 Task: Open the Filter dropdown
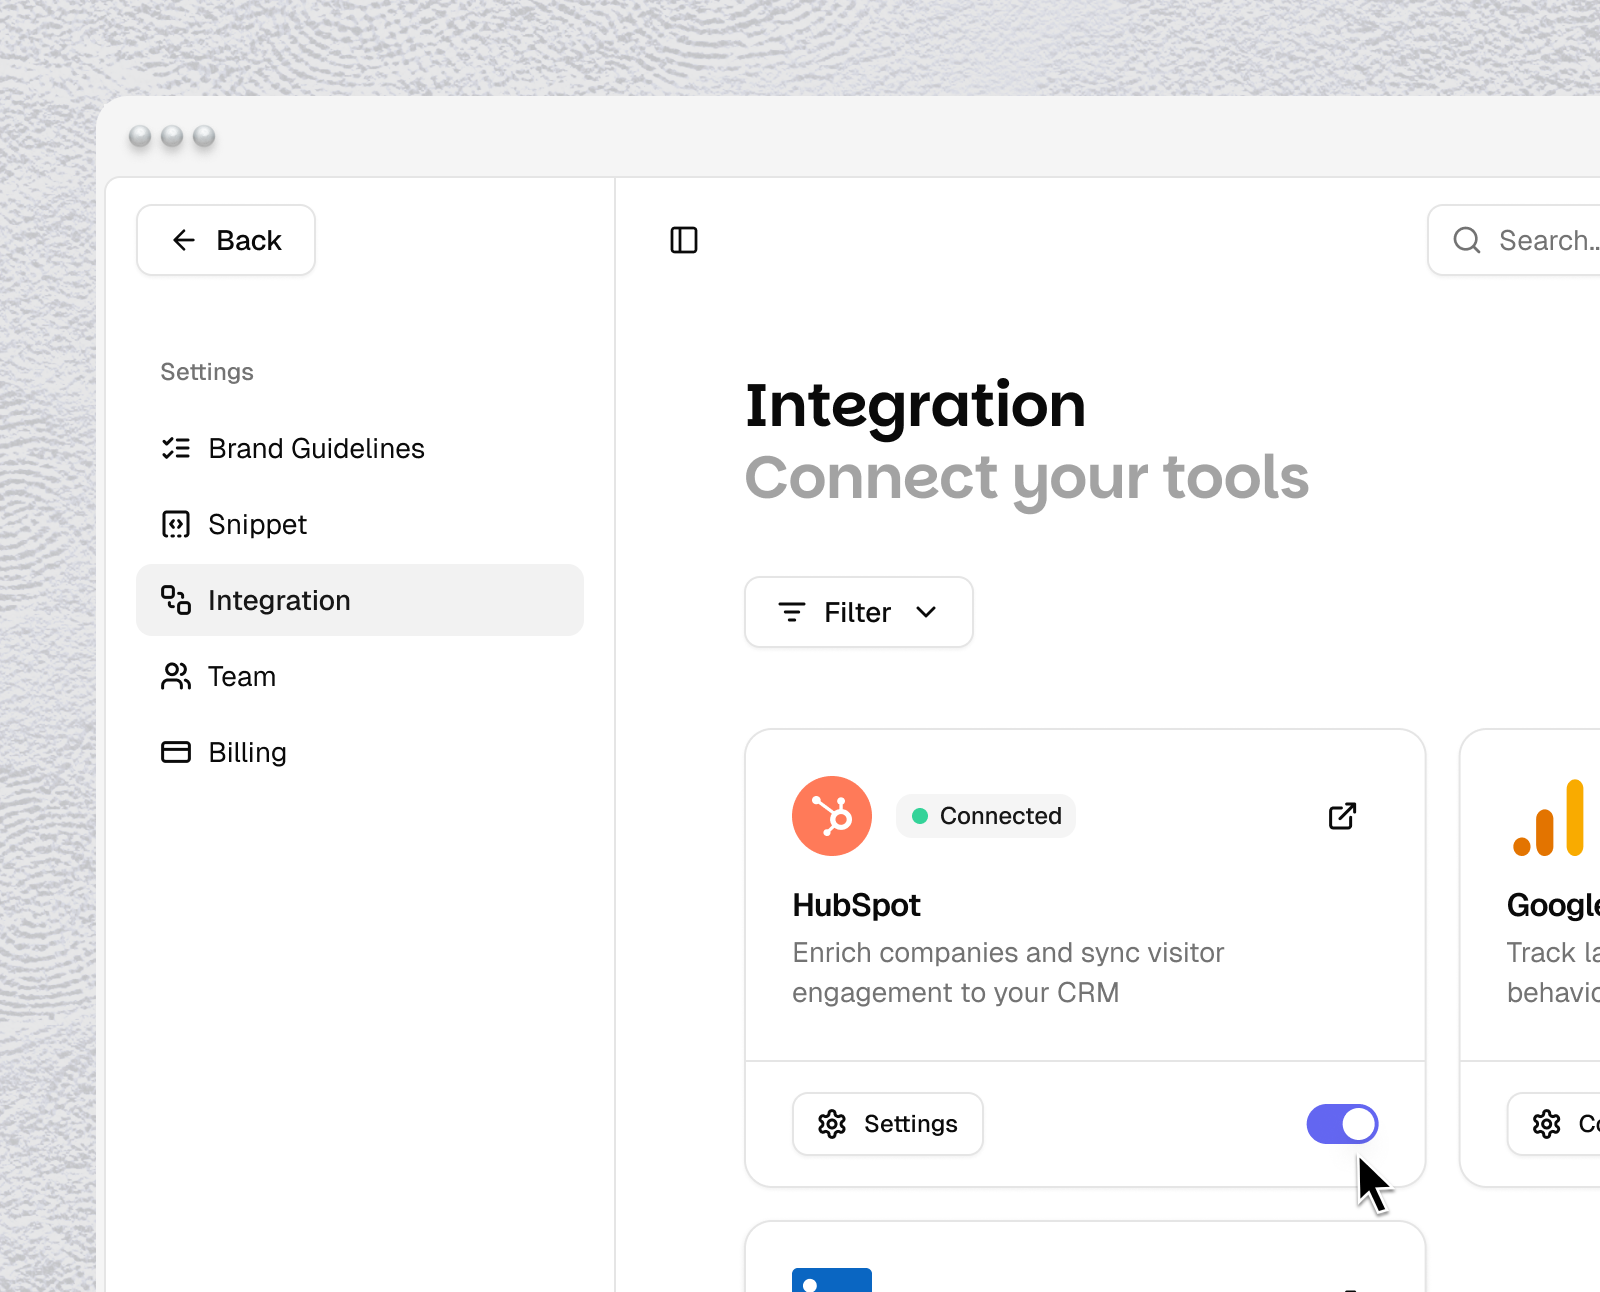859,612
